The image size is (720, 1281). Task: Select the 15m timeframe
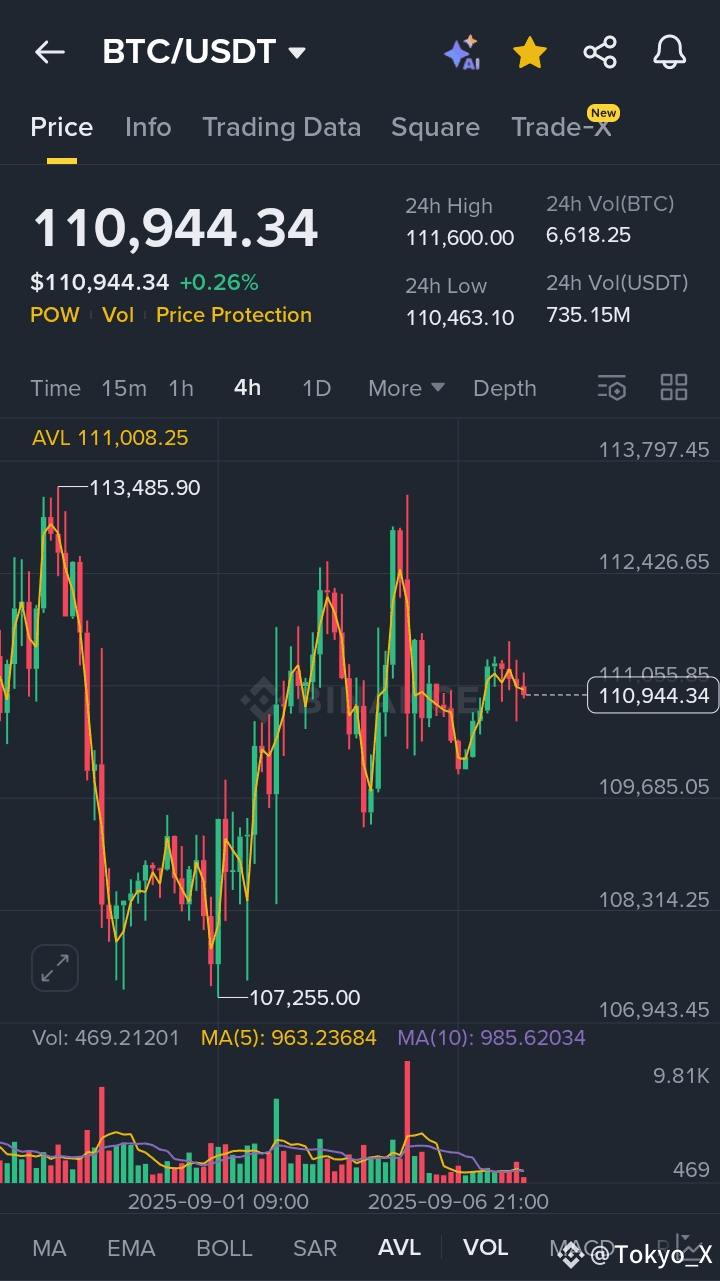coord(124,388)
